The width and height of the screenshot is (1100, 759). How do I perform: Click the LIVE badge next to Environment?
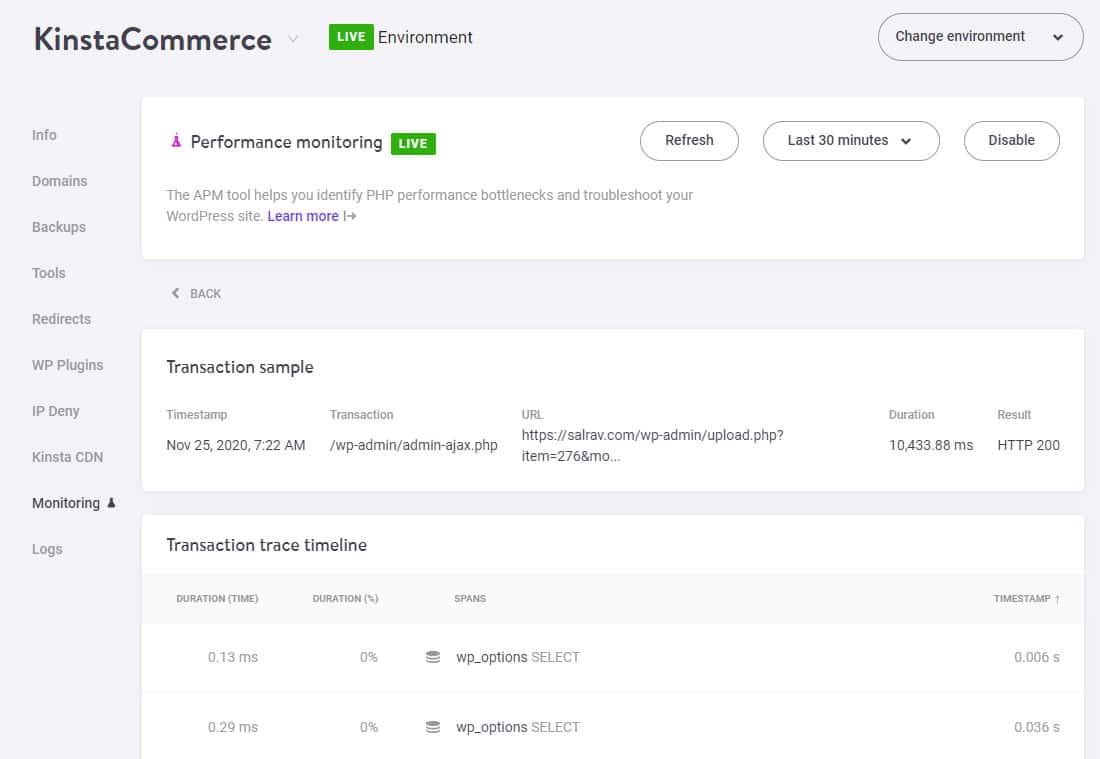click(x=351, y=37)
